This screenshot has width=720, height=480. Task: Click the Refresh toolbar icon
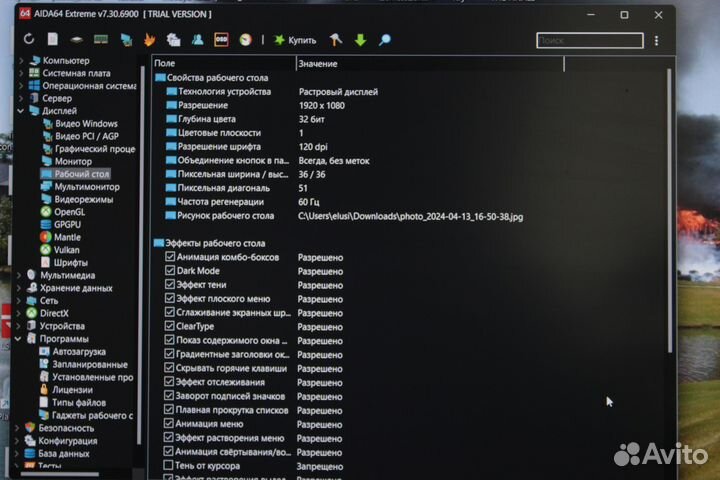29,40
